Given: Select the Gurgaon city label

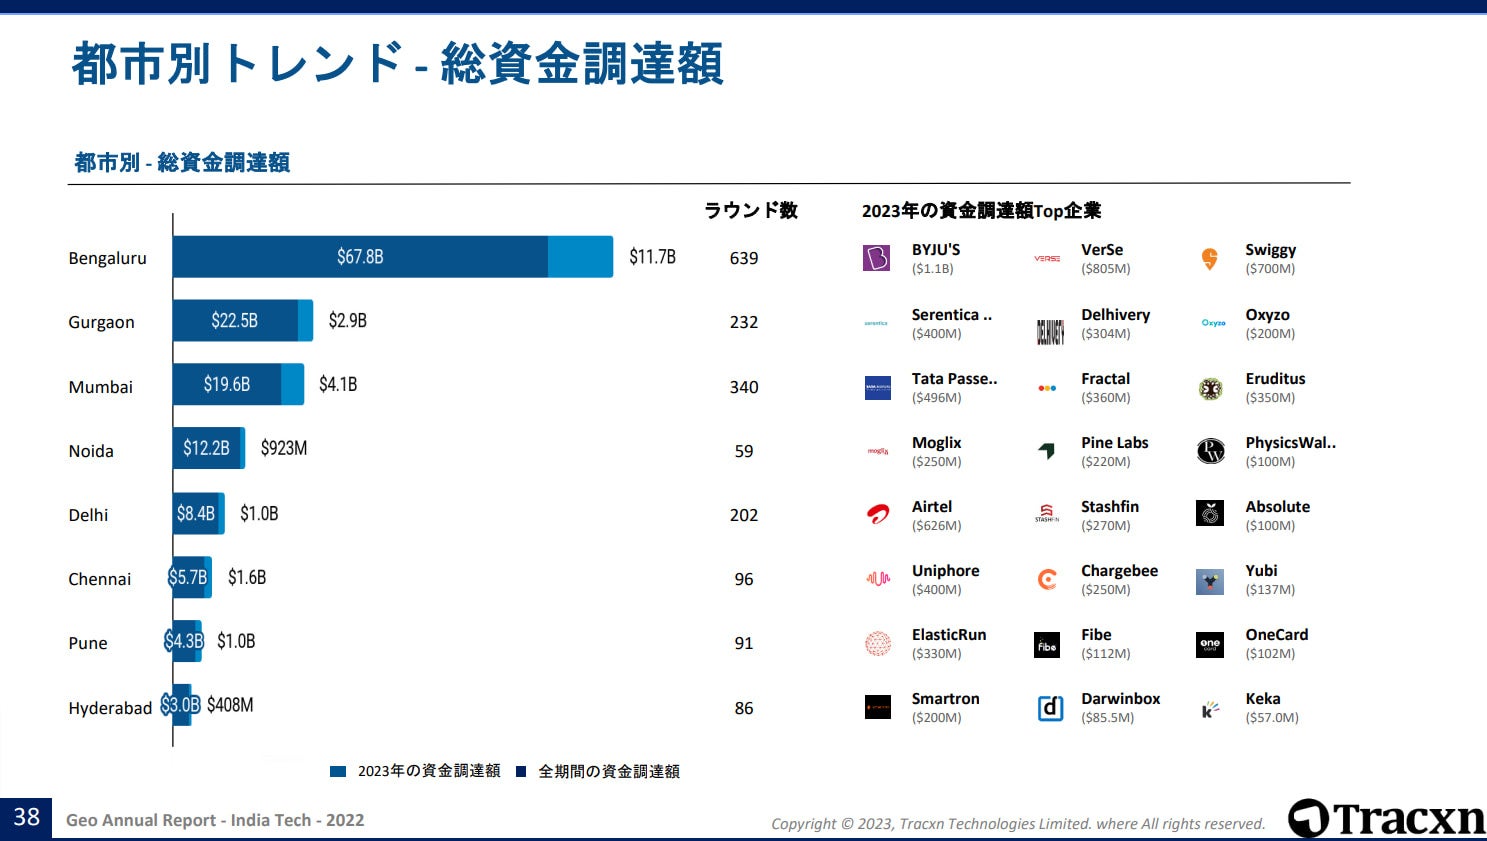Looking at the screenshot, I should tap(101, 323).
